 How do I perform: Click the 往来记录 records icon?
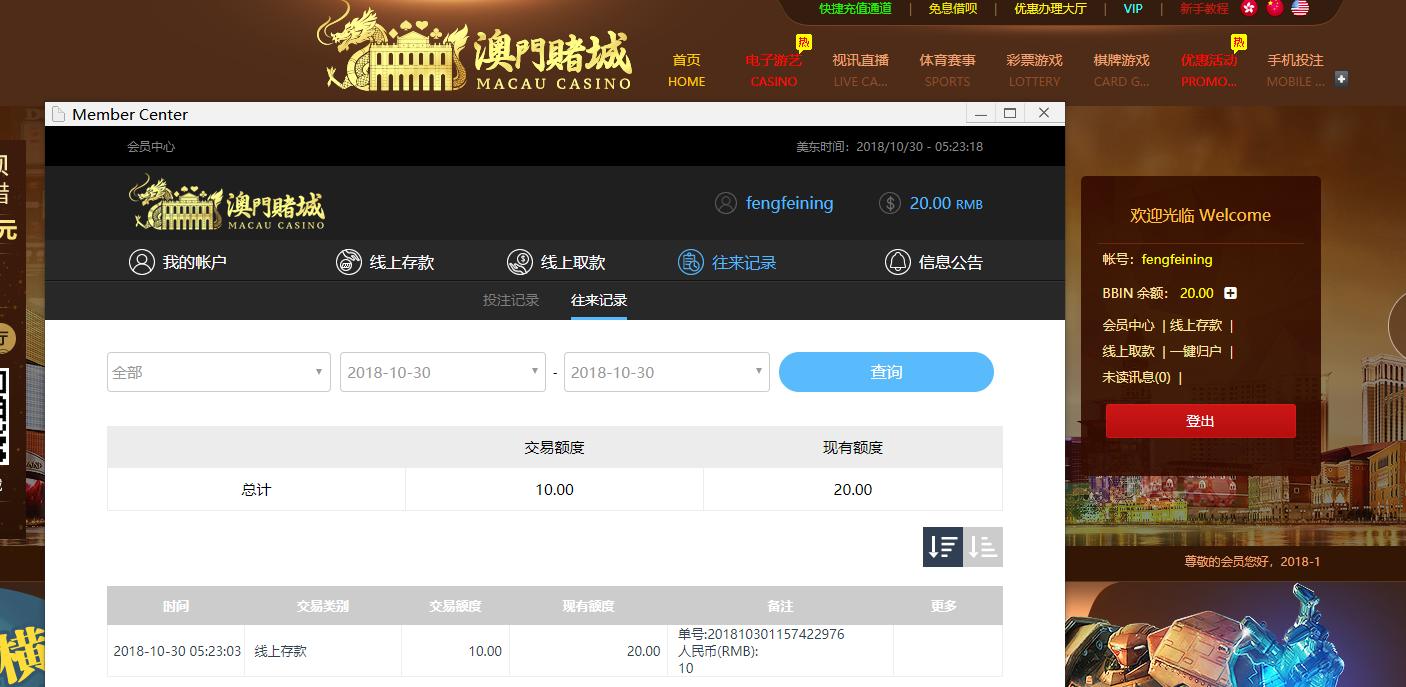pos(690,262)
